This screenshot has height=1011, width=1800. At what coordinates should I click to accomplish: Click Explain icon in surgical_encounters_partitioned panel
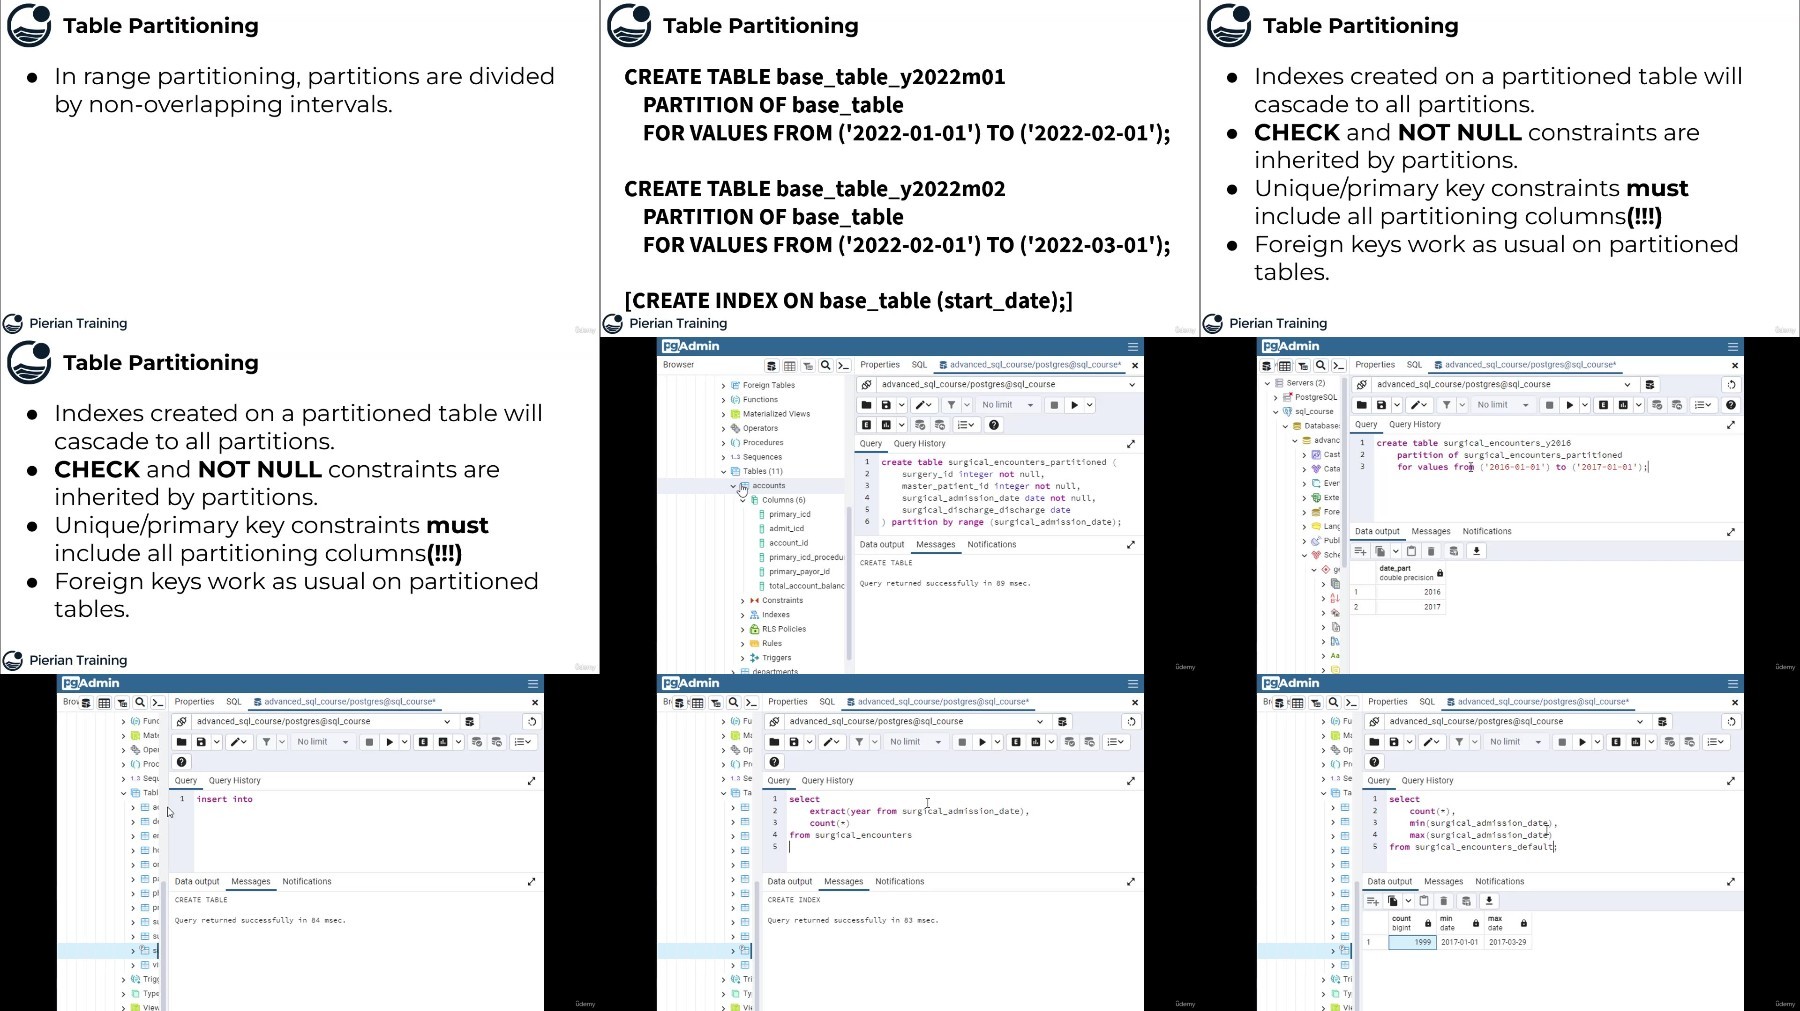[x=866, y=425]
